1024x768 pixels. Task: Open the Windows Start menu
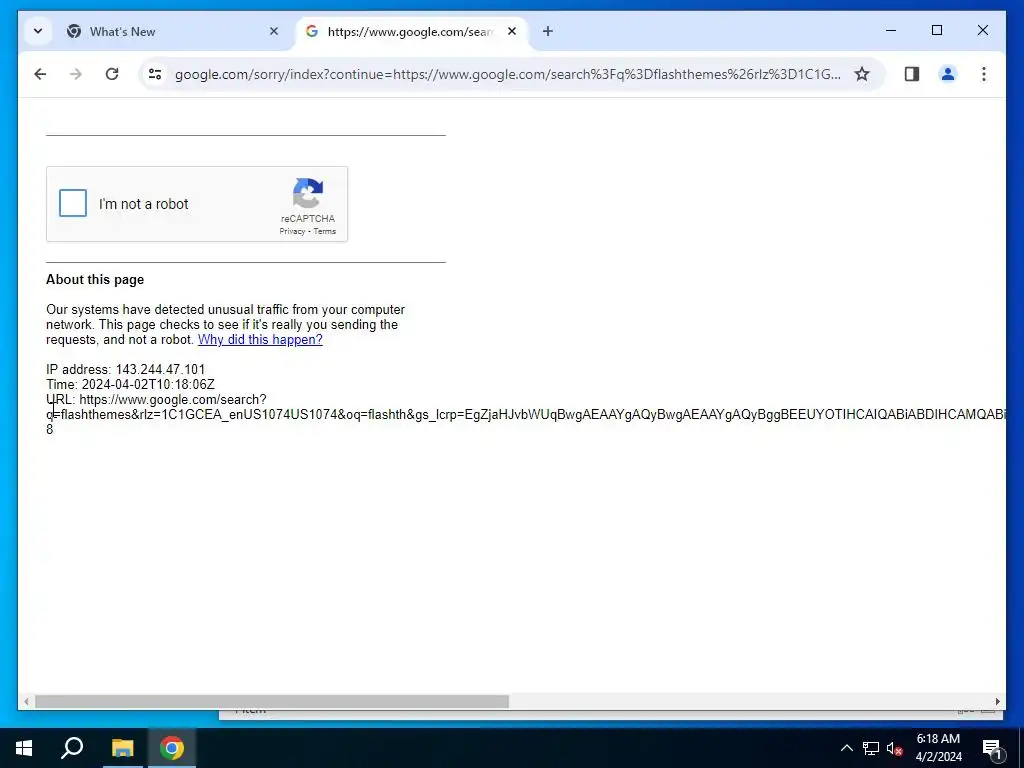pyautogui.click(x=24, y=748)
